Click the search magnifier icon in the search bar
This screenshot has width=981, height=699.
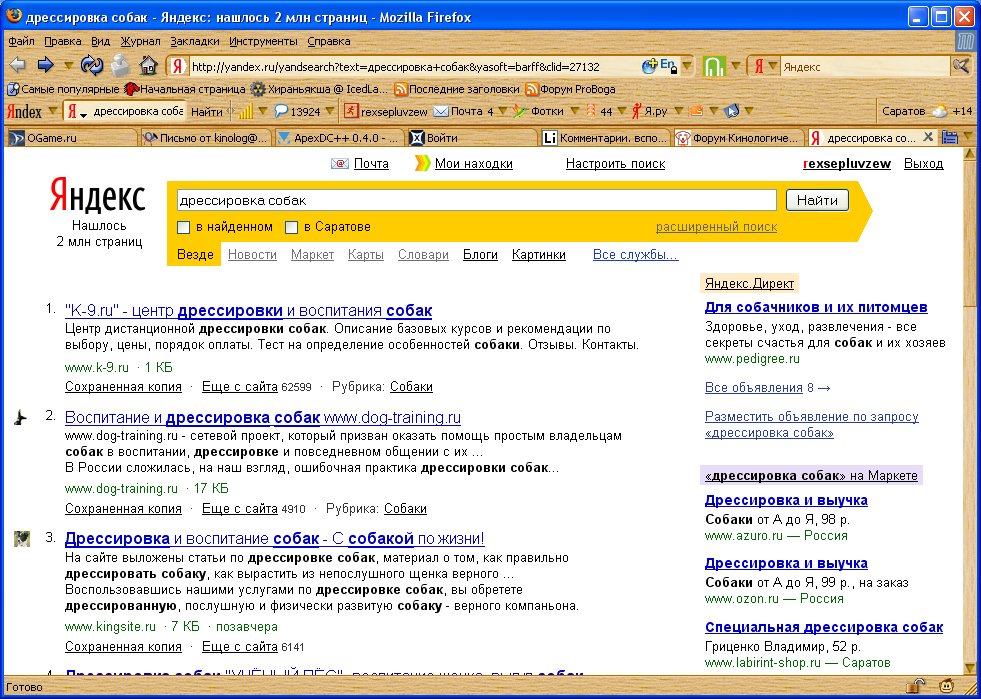click(x=960, y=66)
